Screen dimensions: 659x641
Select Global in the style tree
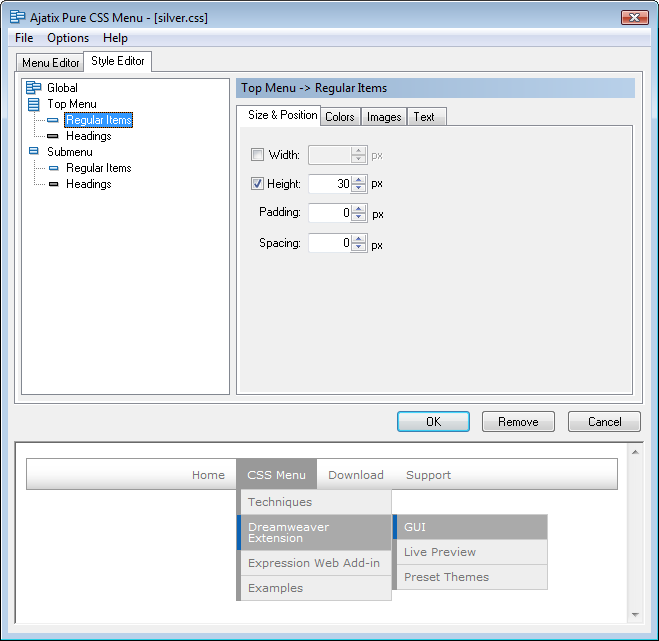62,88
